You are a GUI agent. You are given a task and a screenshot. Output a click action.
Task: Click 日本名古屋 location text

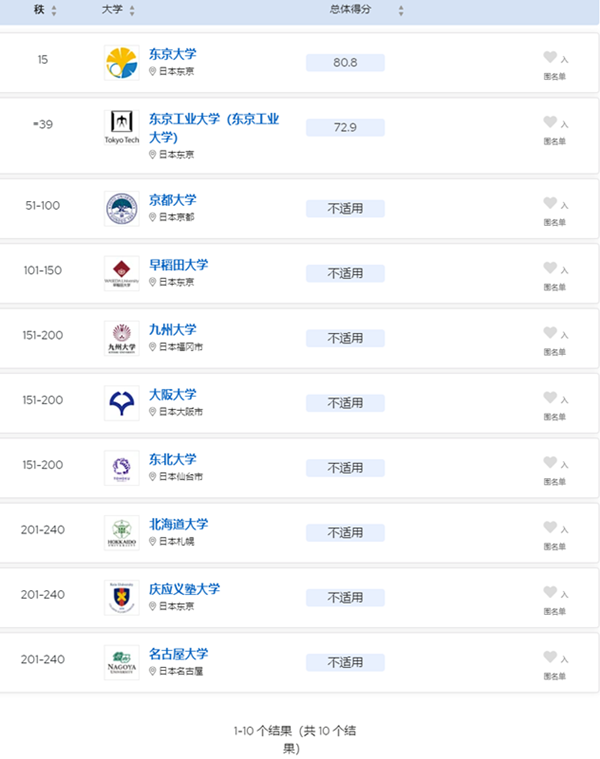click(x=181, y=671)
